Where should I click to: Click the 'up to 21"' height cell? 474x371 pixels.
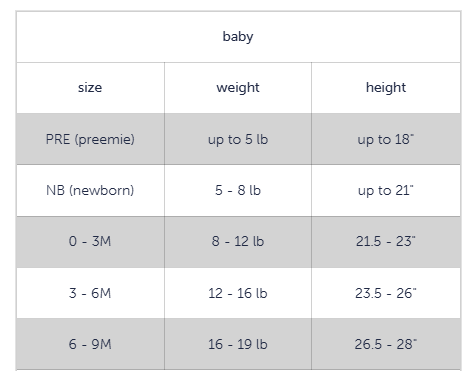[386, 190]
